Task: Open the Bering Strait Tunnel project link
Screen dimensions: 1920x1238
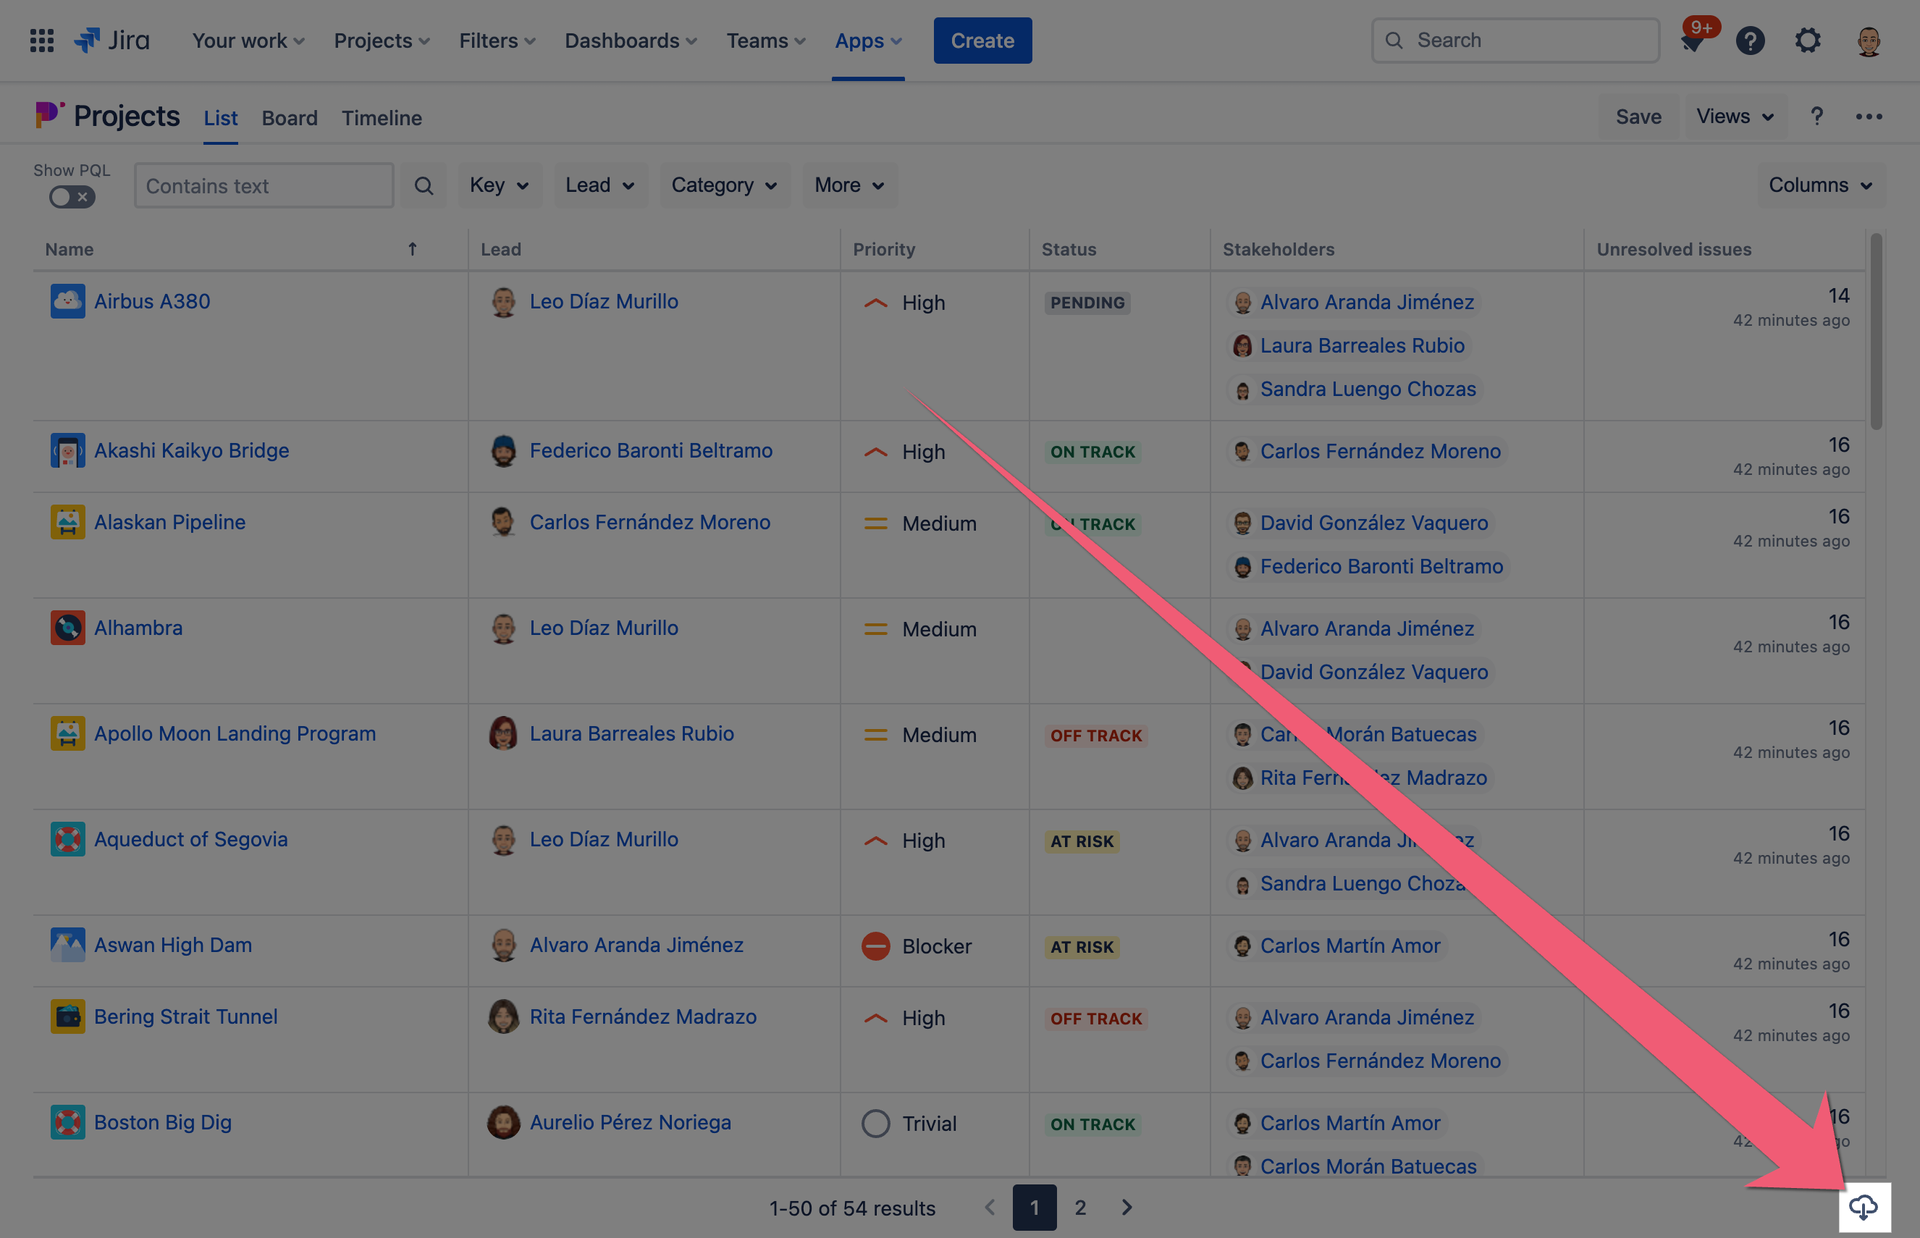Action: pyautogui.click(x=185, y=1016)
